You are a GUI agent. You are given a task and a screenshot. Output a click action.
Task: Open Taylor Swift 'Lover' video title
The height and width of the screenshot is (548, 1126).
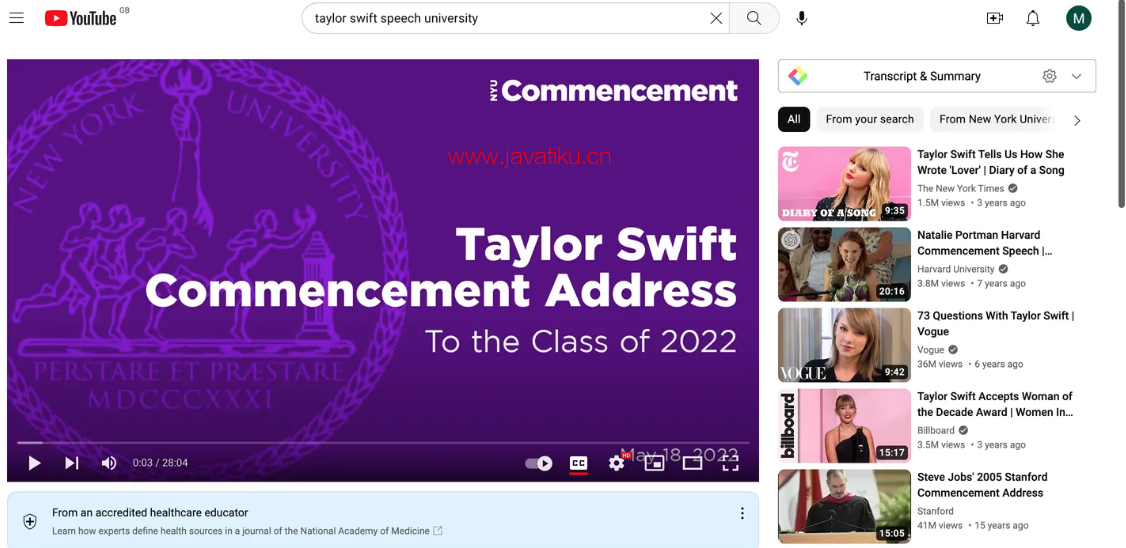click(x=991, y=162)
